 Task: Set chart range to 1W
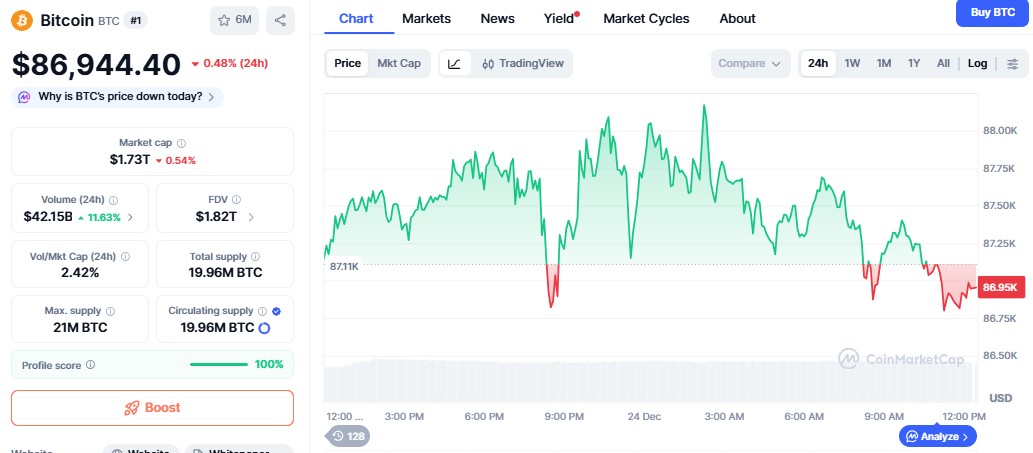[x=852, y=63]
